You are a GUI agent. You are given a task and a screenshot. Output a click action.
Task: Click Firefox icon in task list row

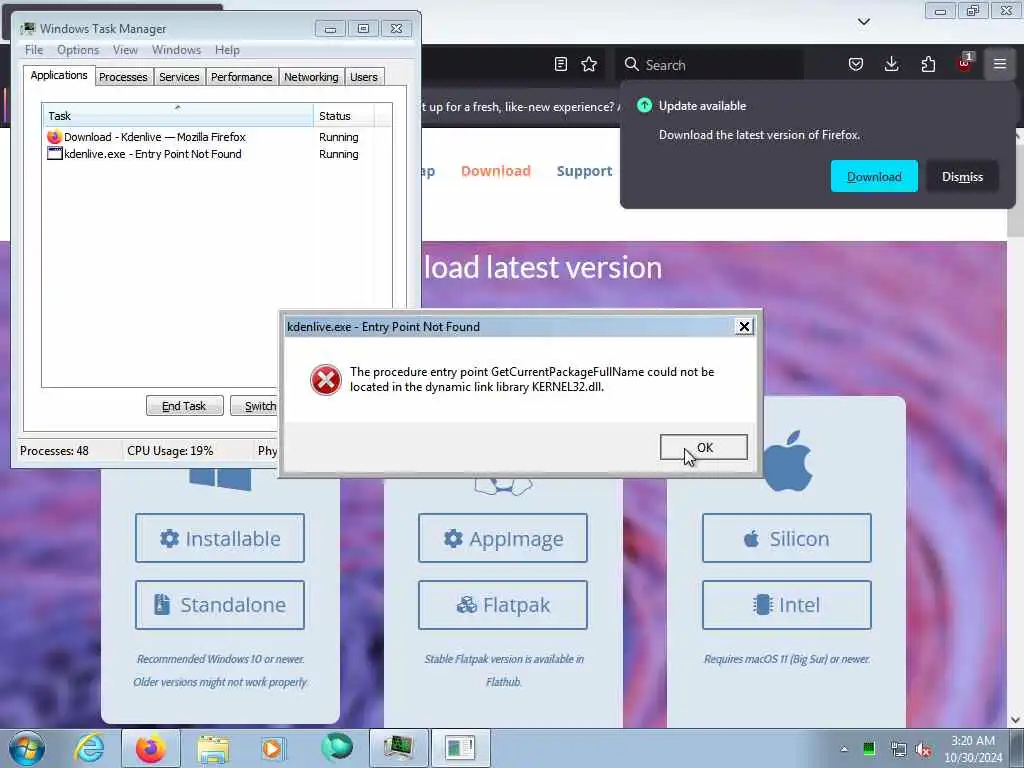point(54,136)
